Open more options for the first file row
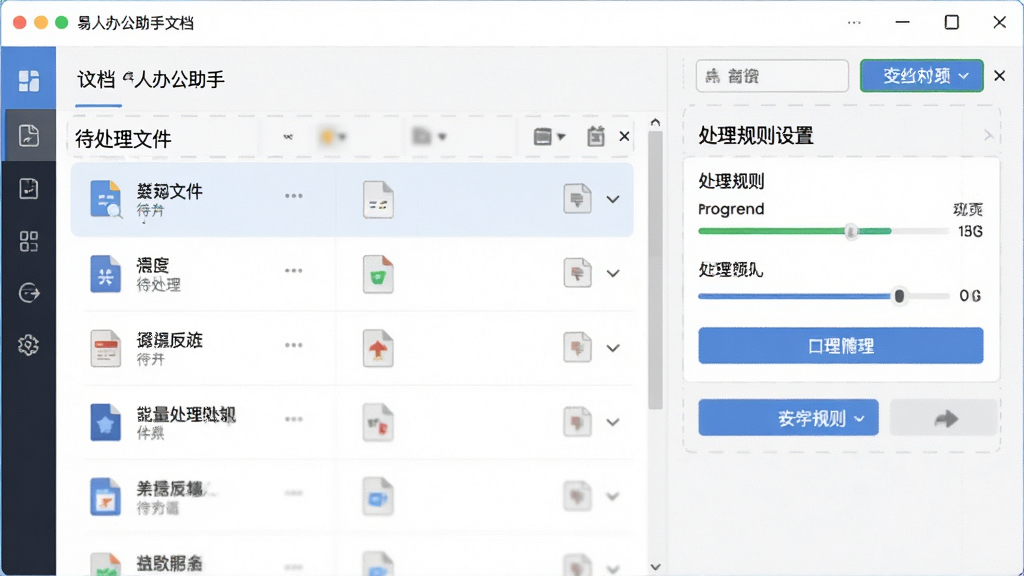The height and width of the screenshot is (576, 1024). 293,196
